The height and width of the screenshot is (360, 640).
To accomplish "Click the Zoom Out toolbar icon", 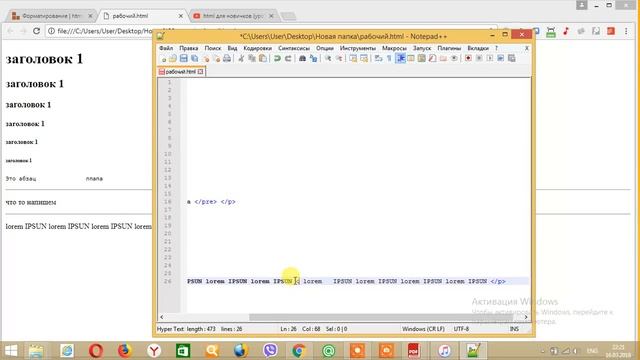I will coord(339,58).
